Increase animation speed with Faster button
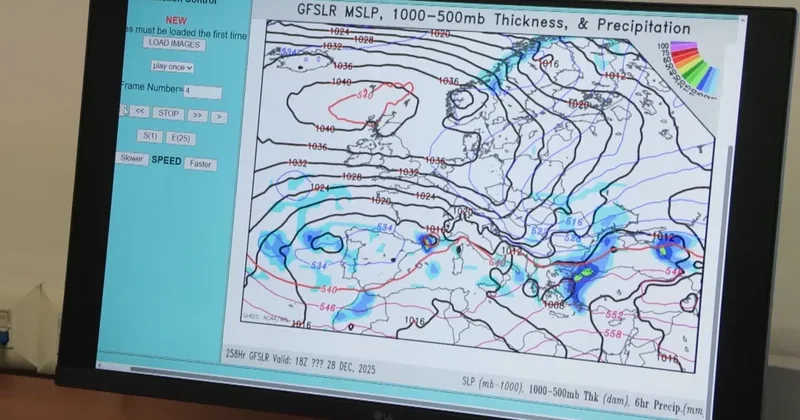 [200, 163]
